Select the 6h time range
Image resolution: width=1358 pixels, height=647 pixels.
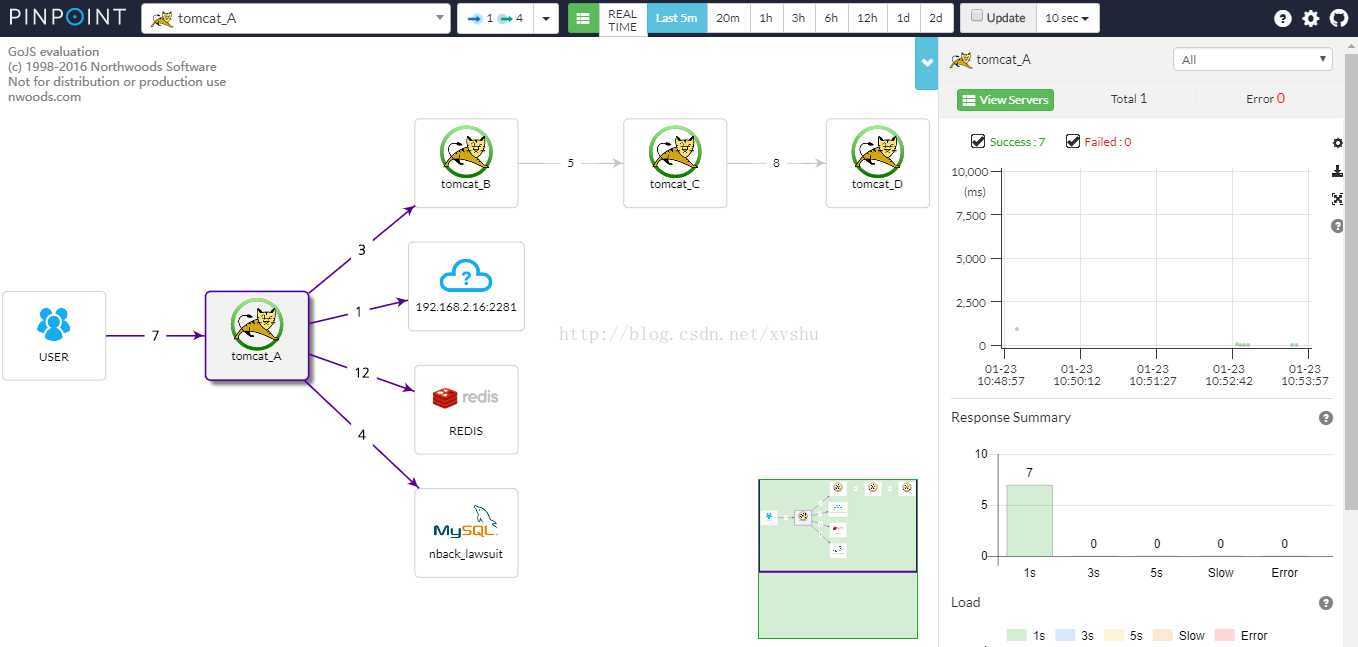[831, 18]
